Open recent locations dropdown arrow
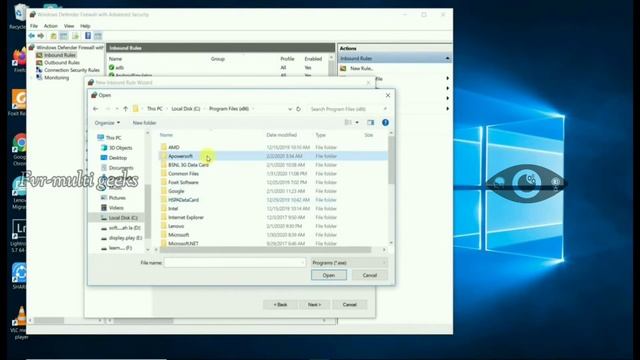Image resolution: width=640 pixels, height=360 pixels. (117, 109)
